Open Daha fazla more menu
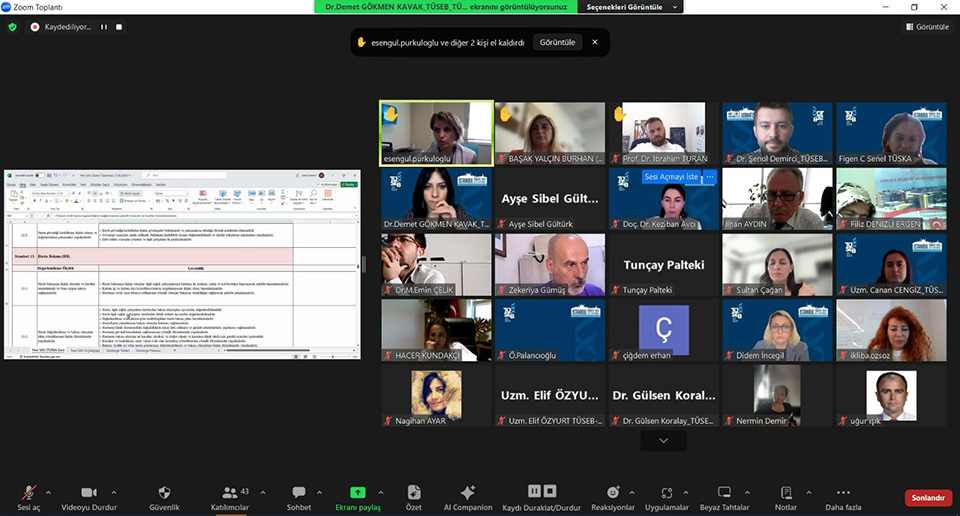This screenshot has width=960, height=516. [x=842, y=495]
